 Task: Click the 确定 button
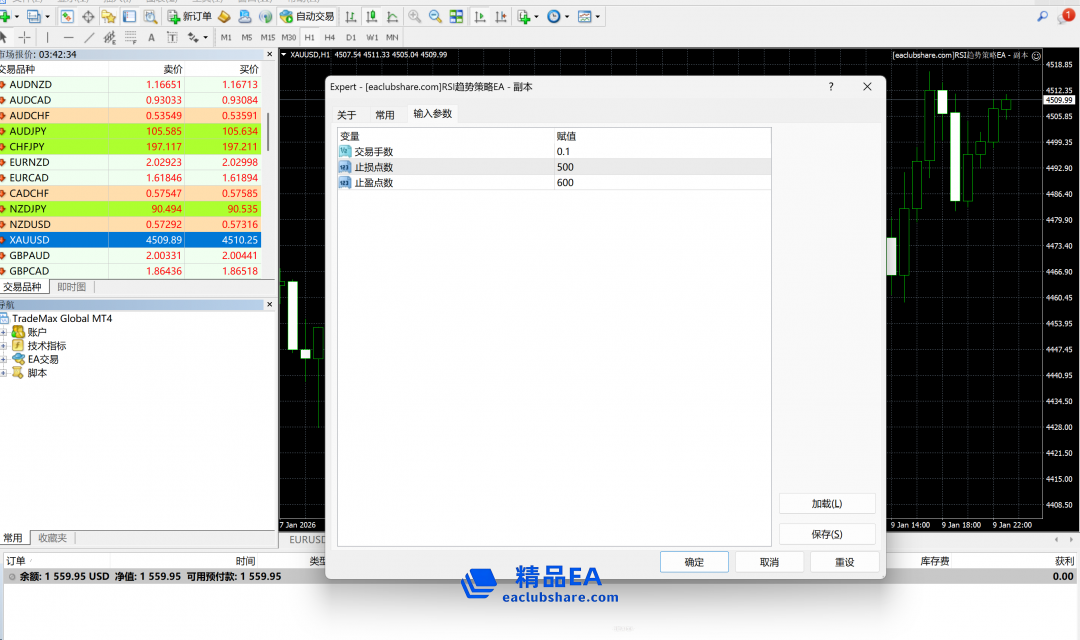click(x=694, y=562)
